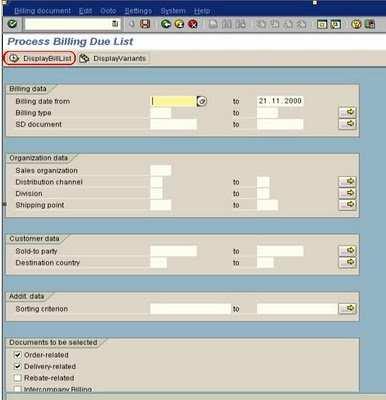Click the Billing date to field
The image size is (386, 400).
point(280,101)
